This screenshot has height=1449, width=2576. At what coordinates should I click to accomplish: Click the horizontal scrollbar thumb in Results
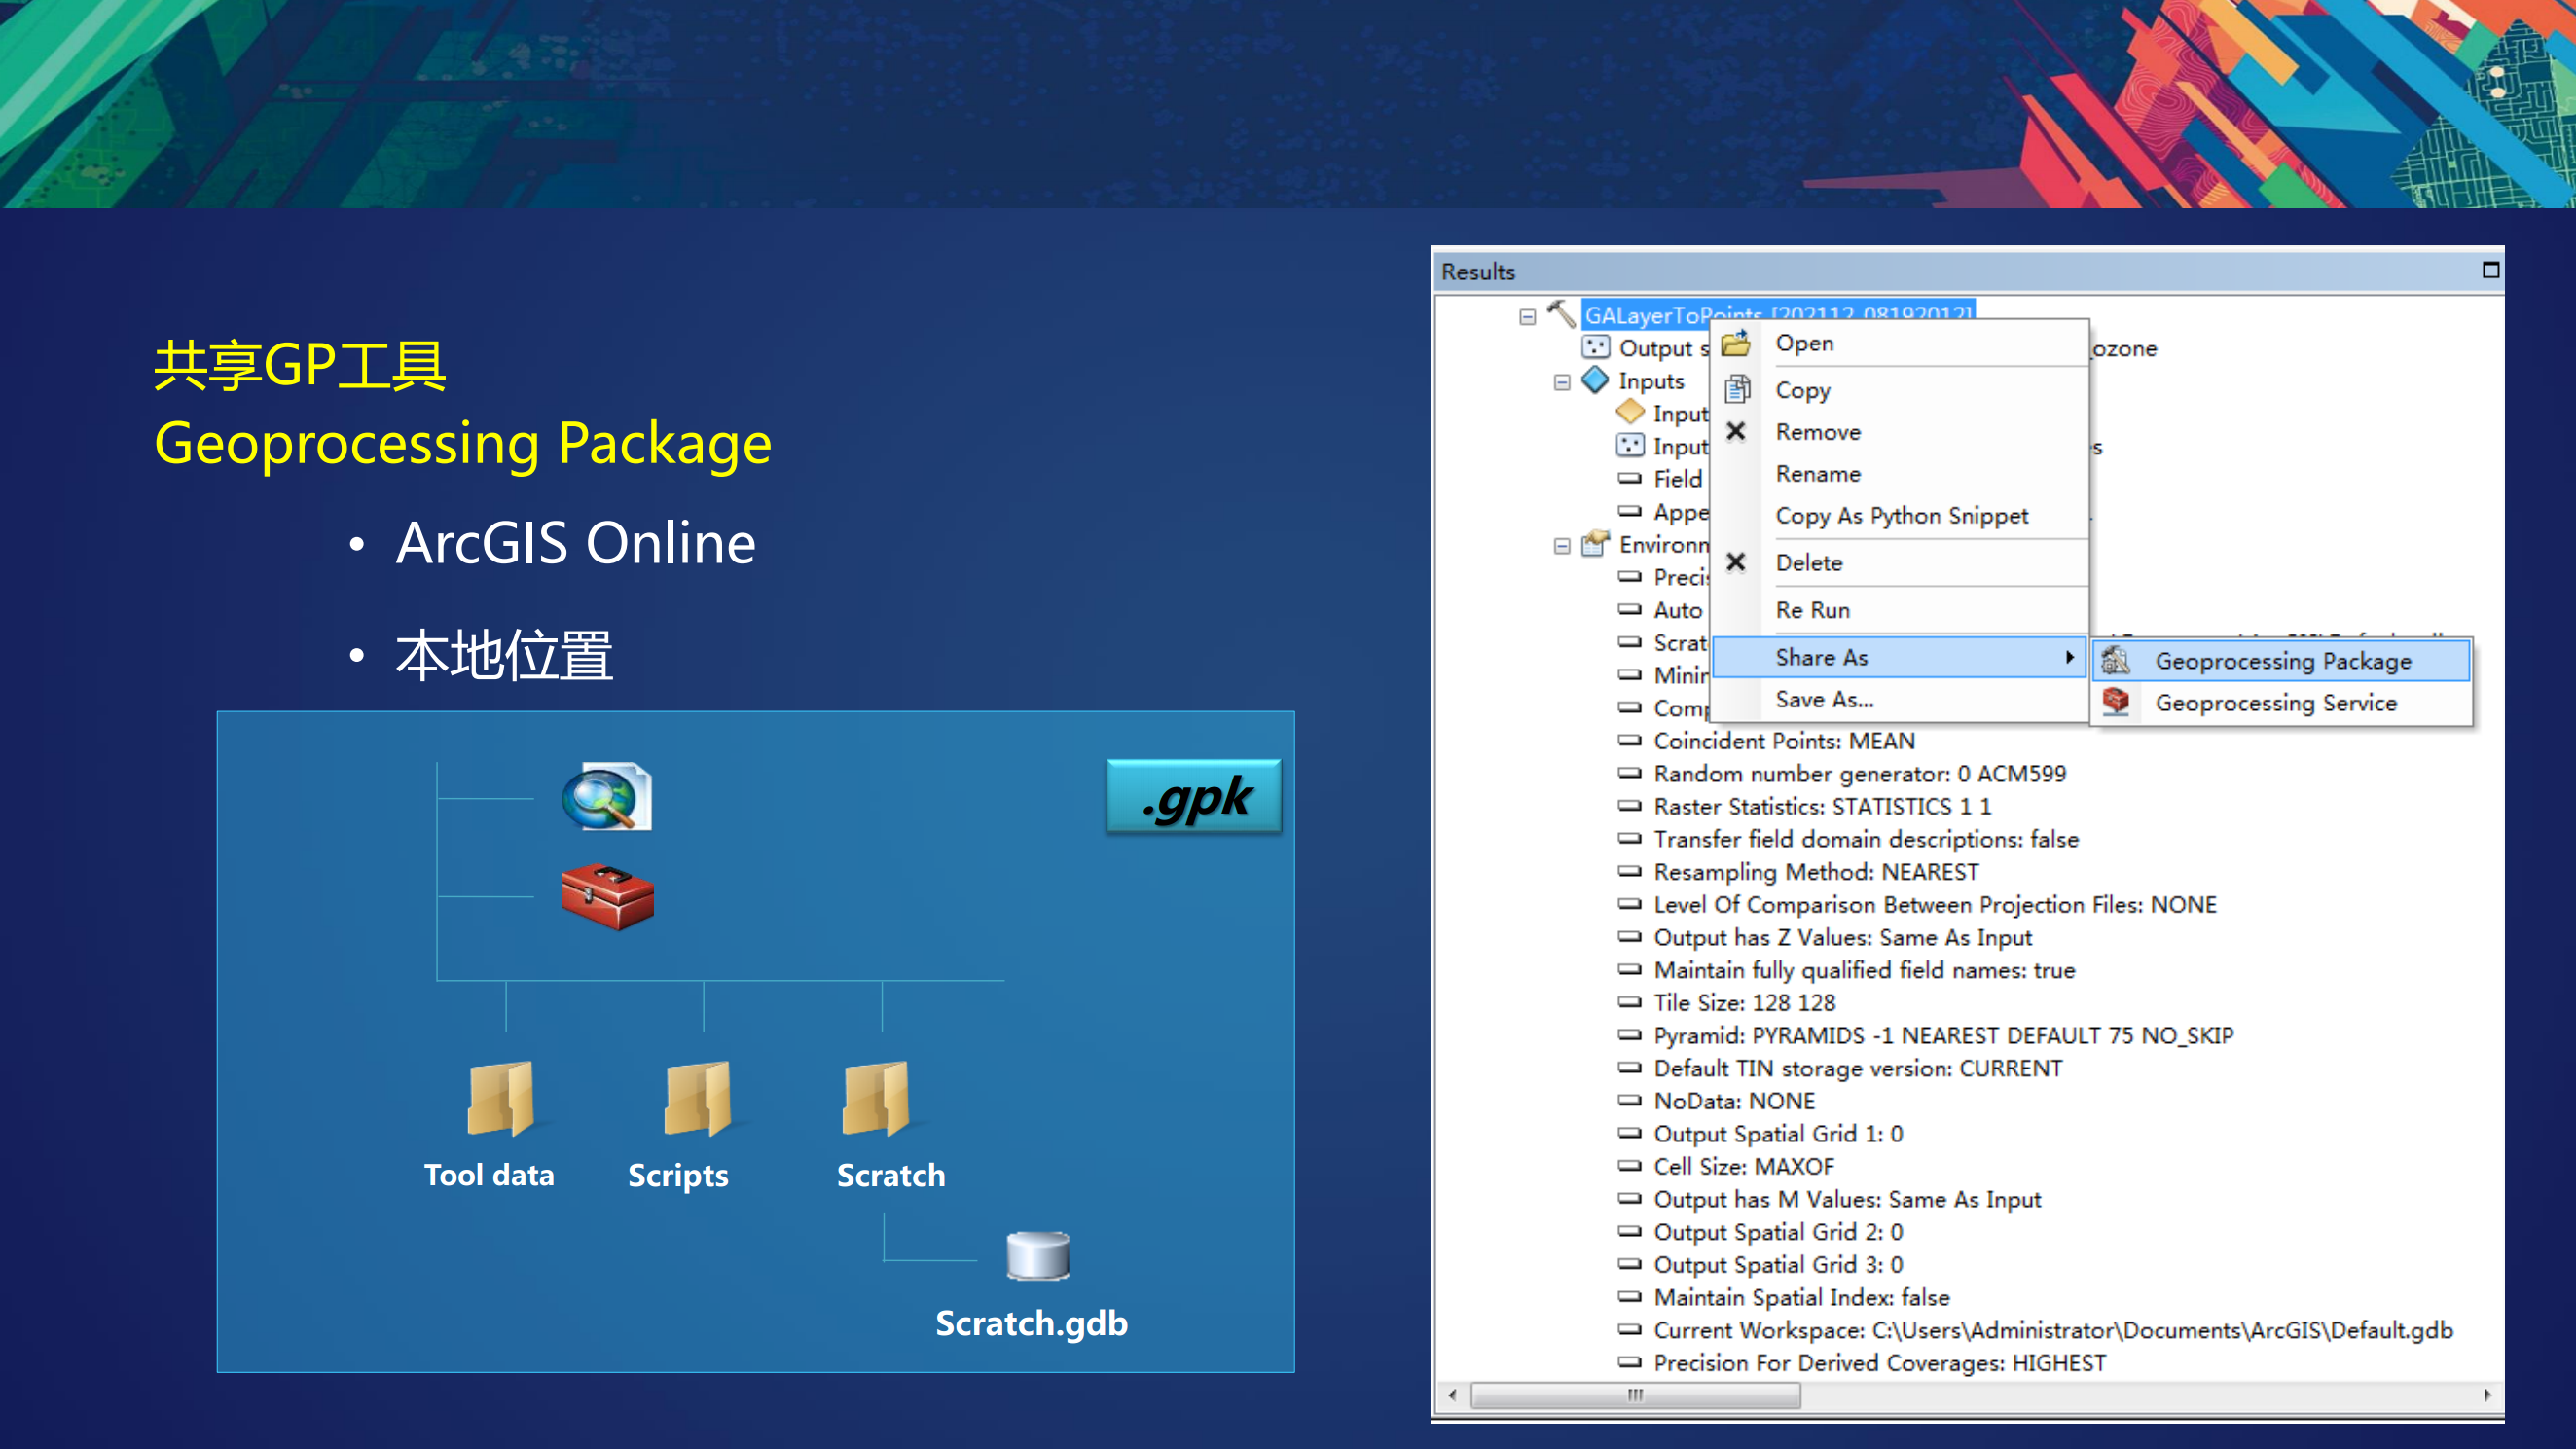pos(1635,1395)
